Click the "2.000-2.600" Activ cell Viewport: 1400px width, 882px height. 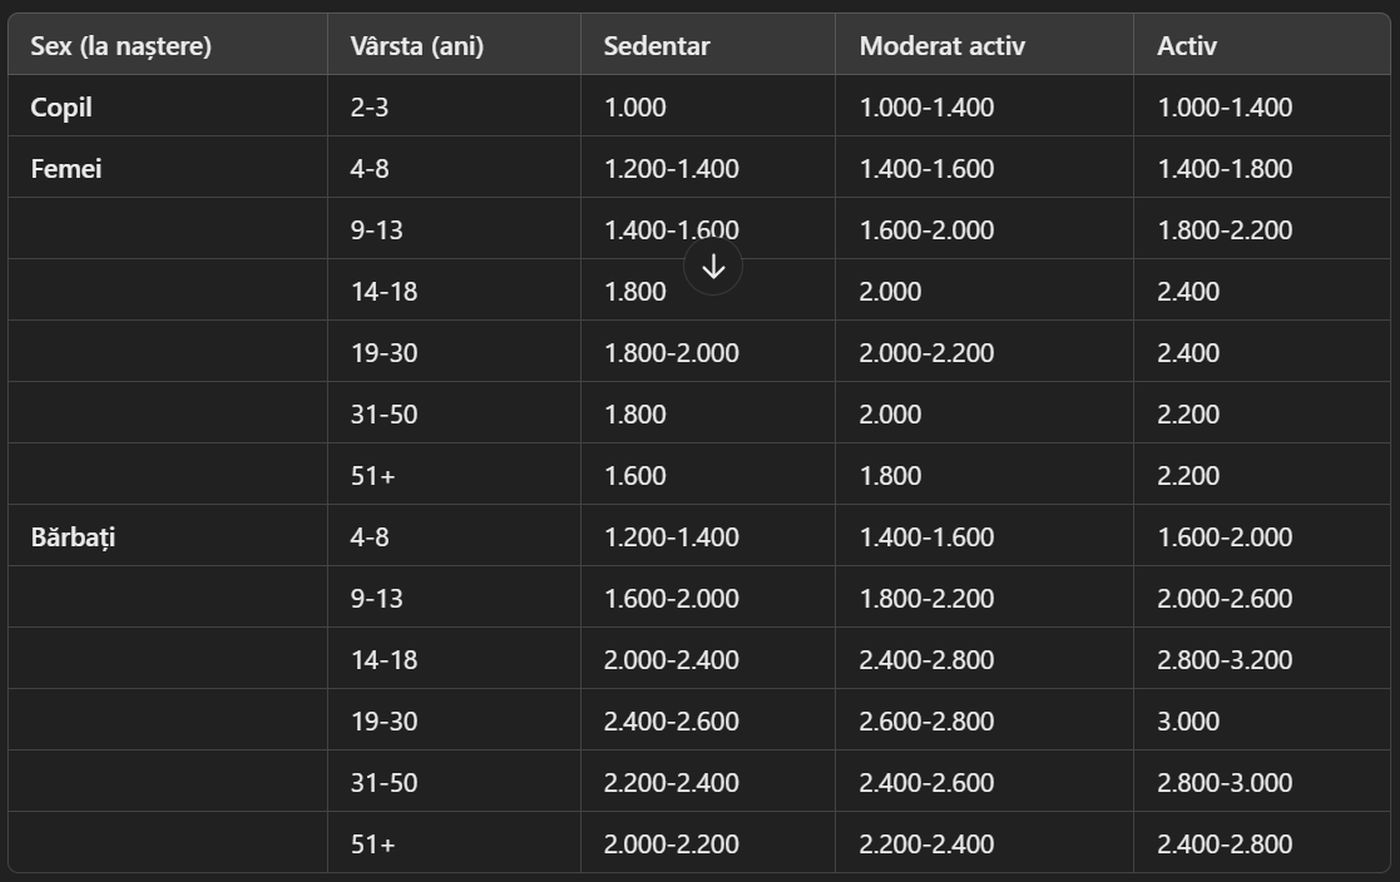tap(1224, 598)
